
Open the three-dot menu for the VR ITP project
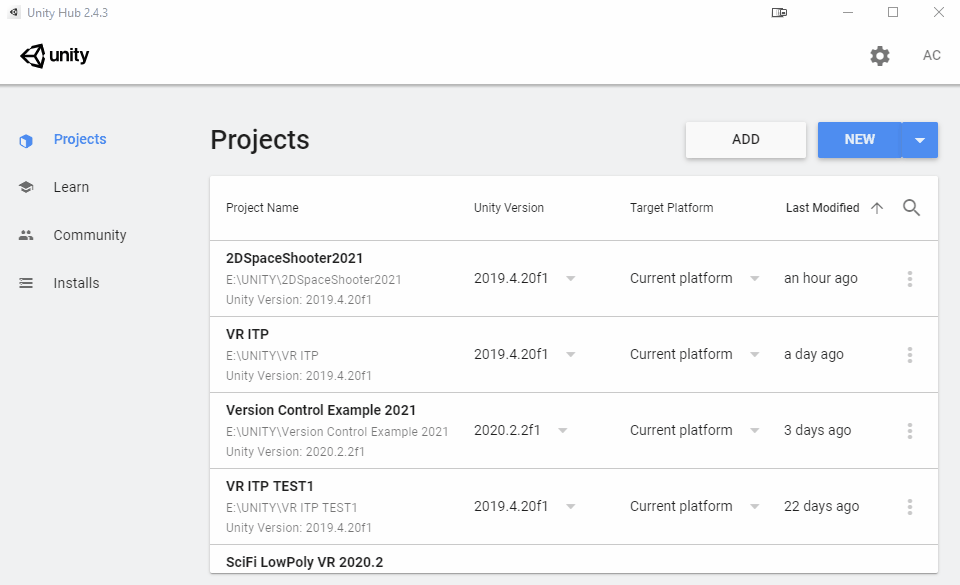pyautogui.click(x=909, y=355)
